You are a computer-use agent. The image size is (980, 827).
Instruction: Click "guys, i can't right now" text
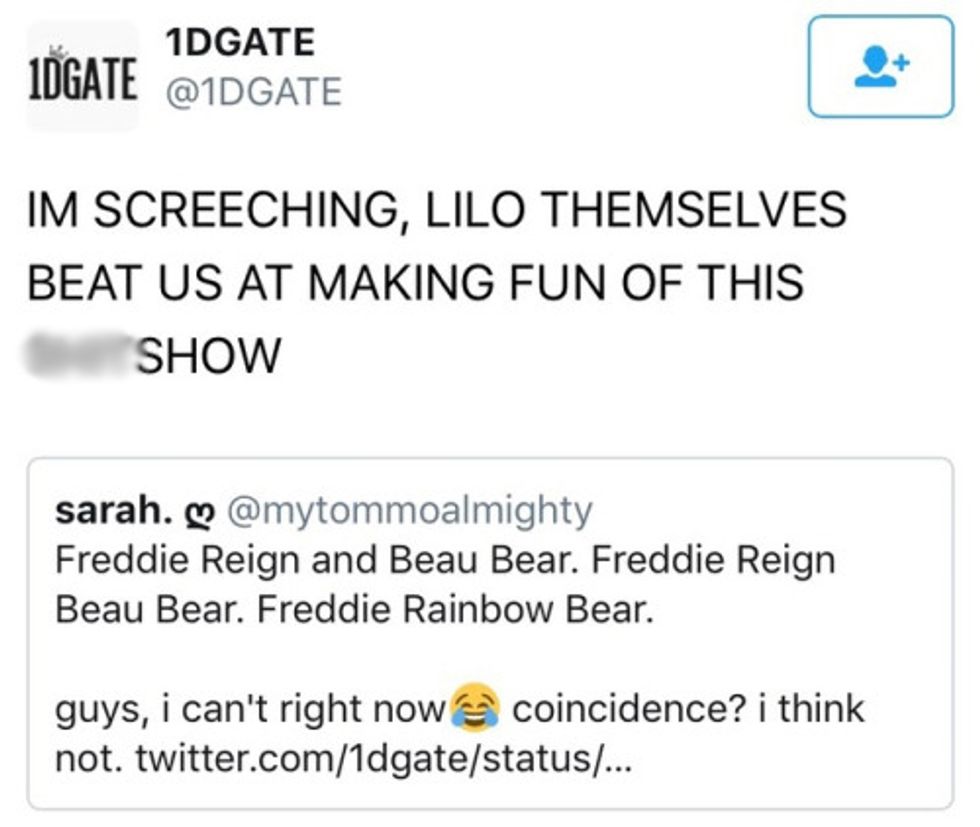click(x=250, y=711)
